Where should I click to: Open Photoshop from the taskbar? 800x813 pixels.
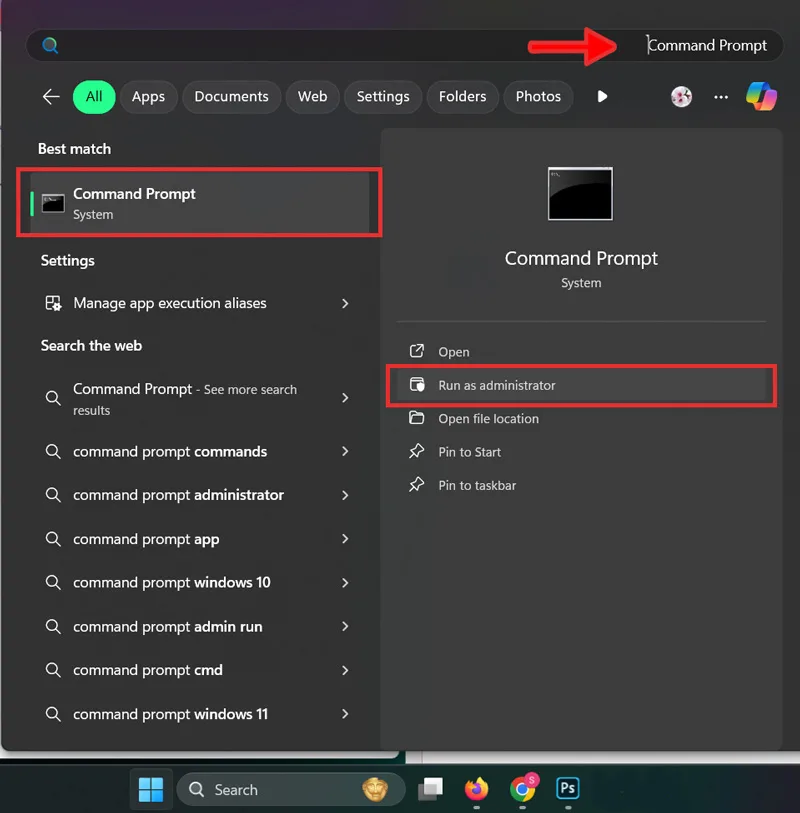pos(568,788)
